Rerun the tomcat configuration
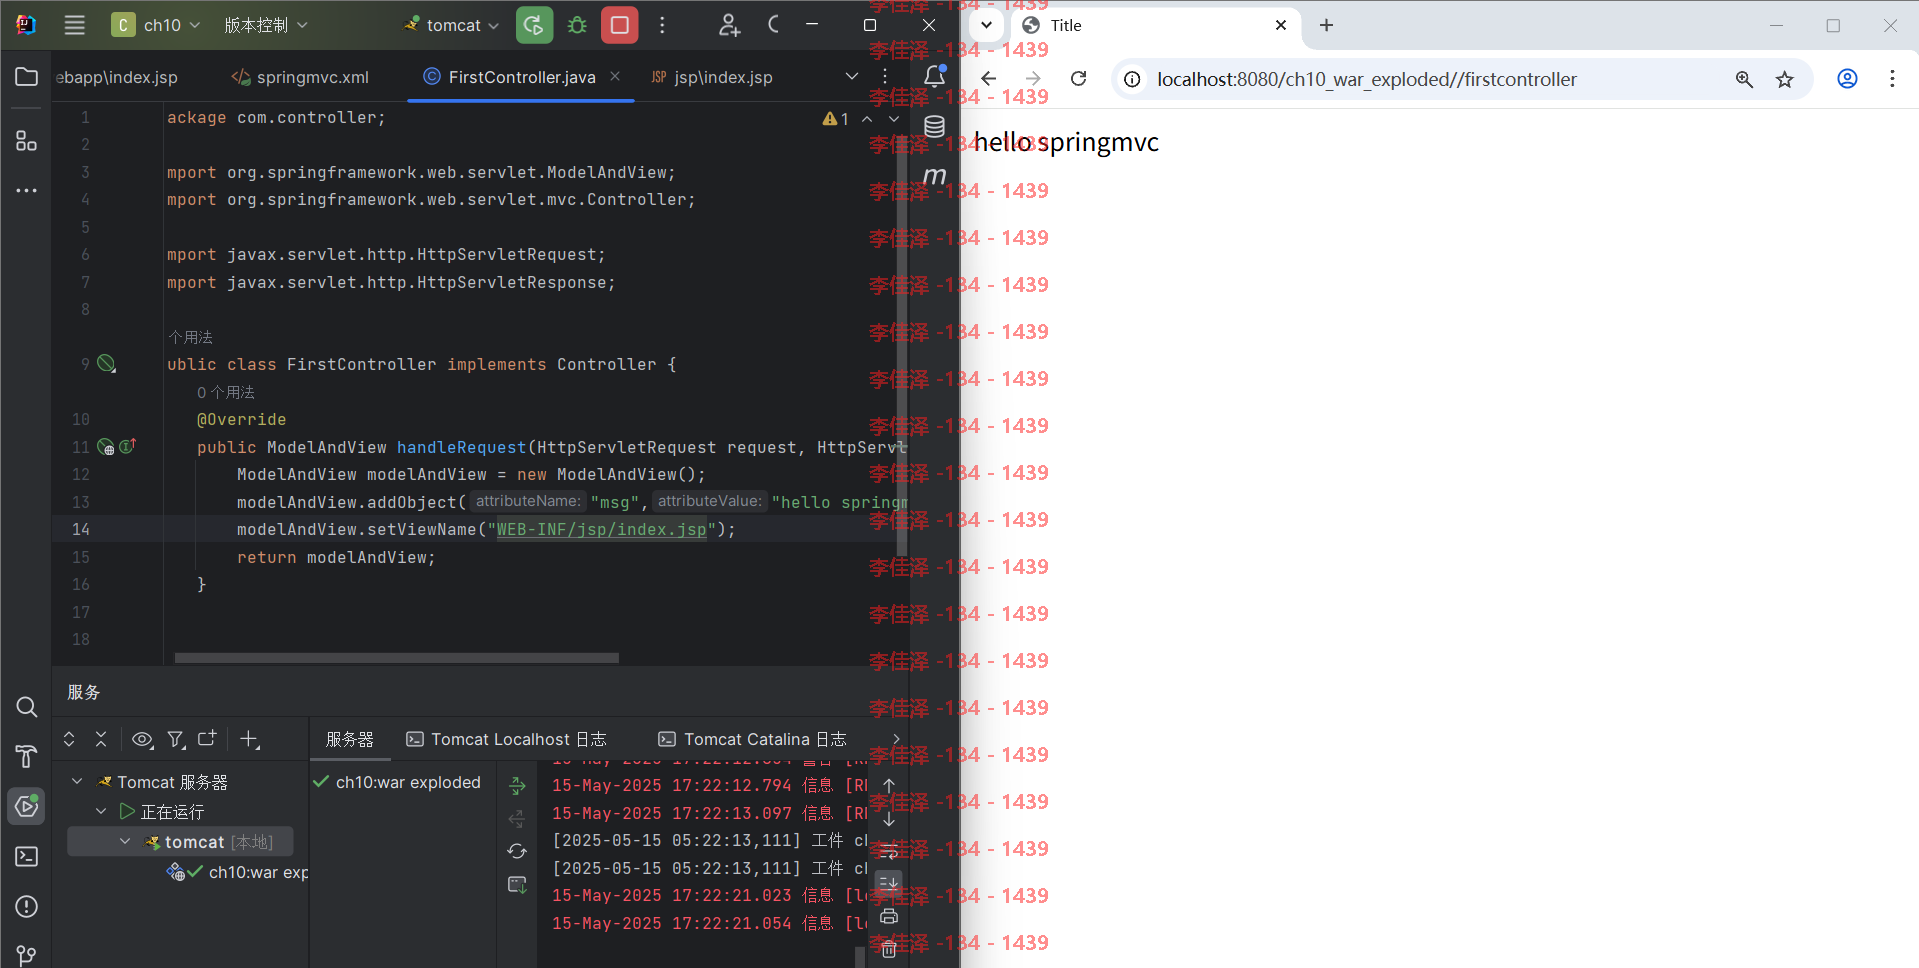The width and height of the screenshot is (1919, 968). point(534,25)
